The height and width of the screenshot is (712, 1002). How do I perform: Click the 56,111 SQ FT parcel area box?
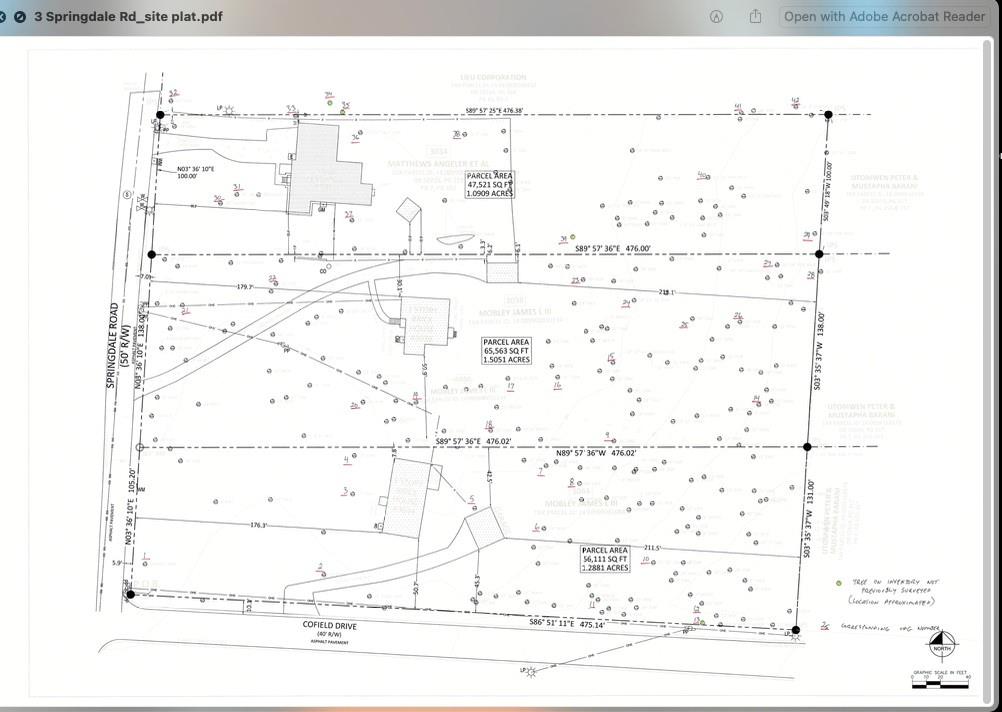point(605,559)
